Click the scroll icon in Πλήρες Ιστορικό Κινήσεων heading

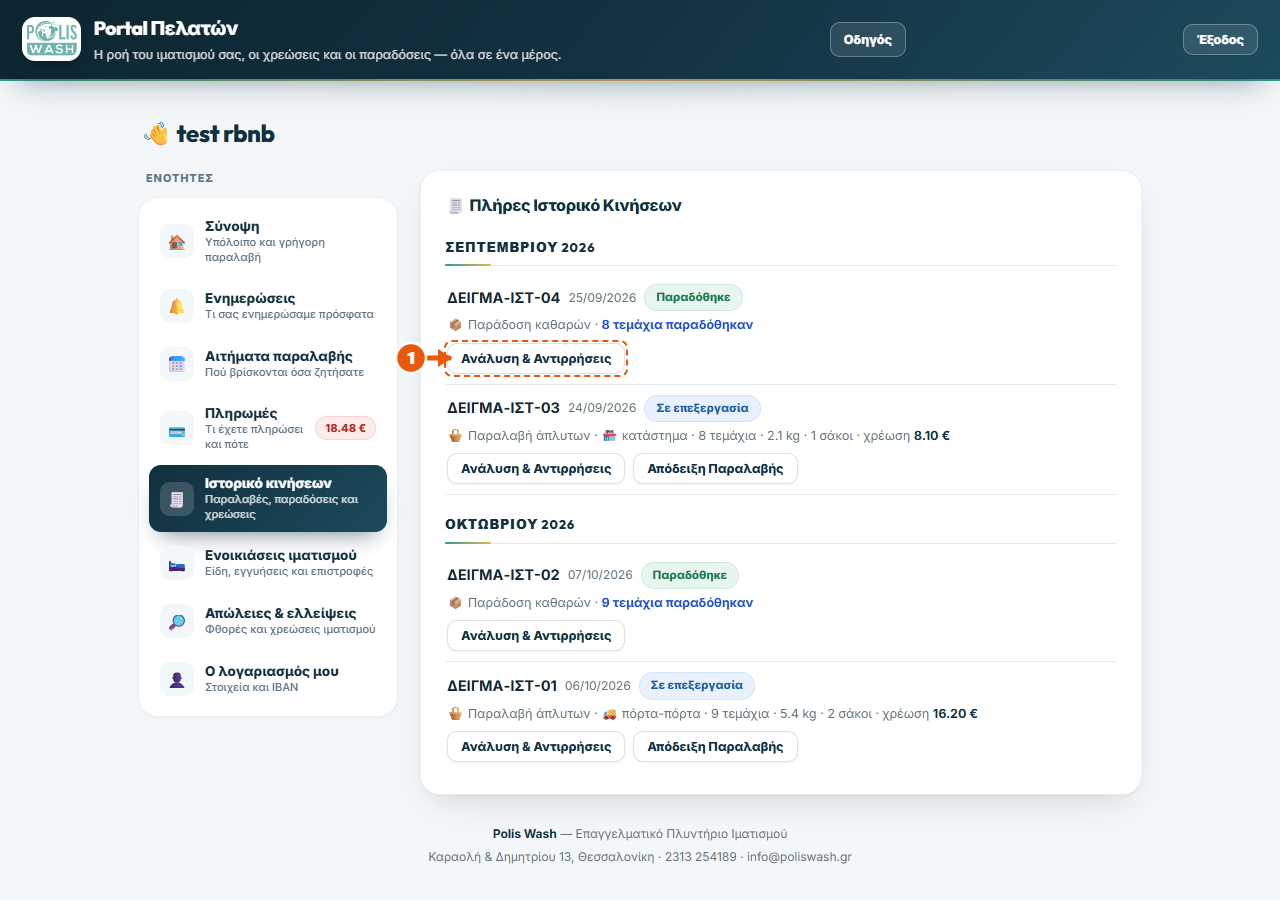456,206
